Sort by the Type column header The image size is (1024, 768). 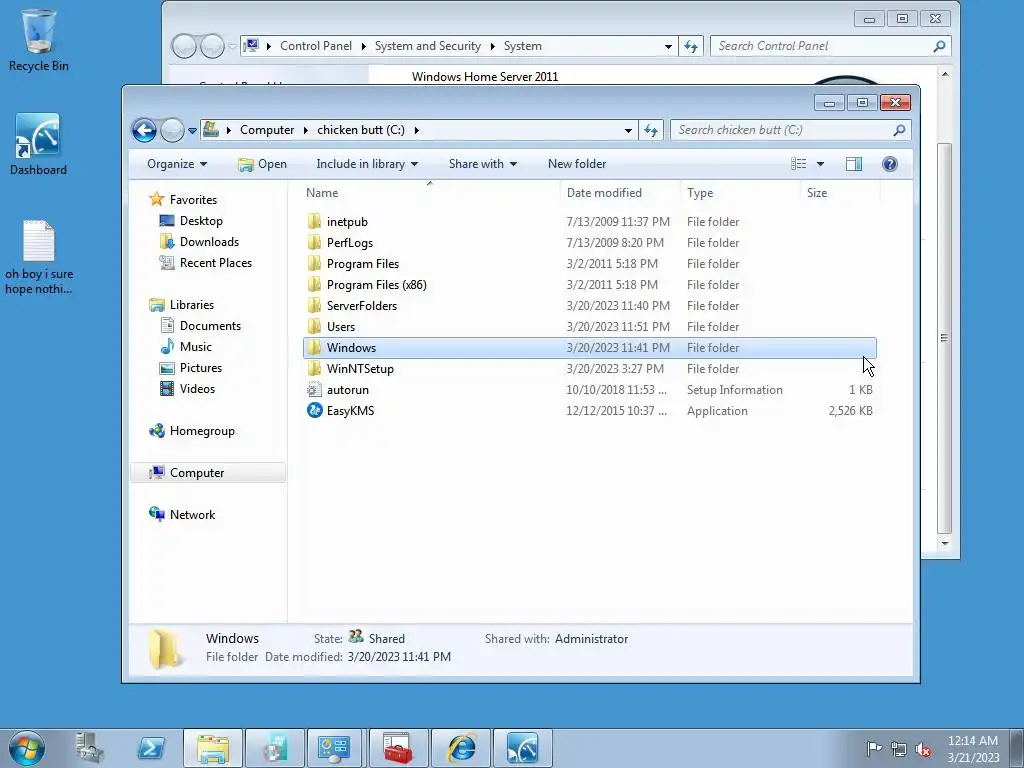[740, 193]
